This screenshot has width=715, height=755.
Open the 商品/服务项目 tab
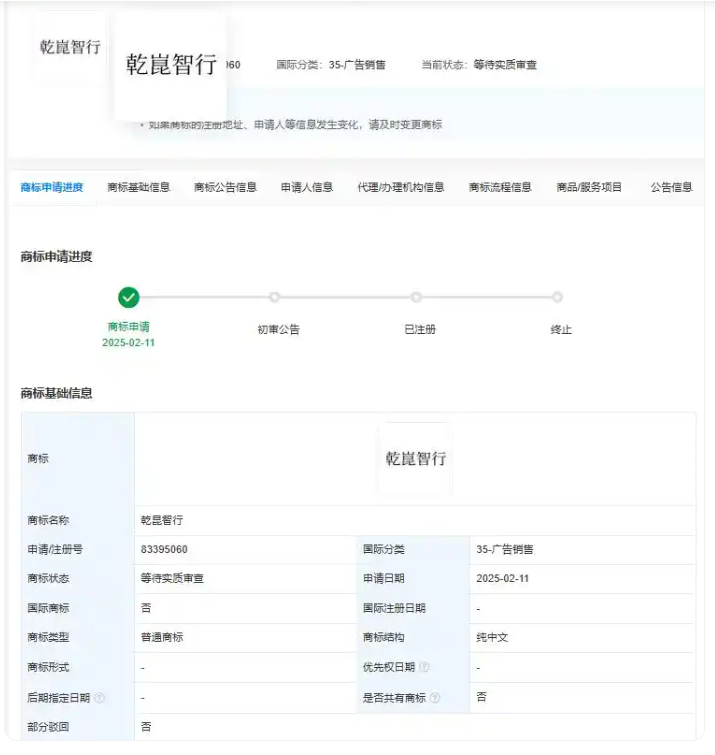click(x=589, y=187)
